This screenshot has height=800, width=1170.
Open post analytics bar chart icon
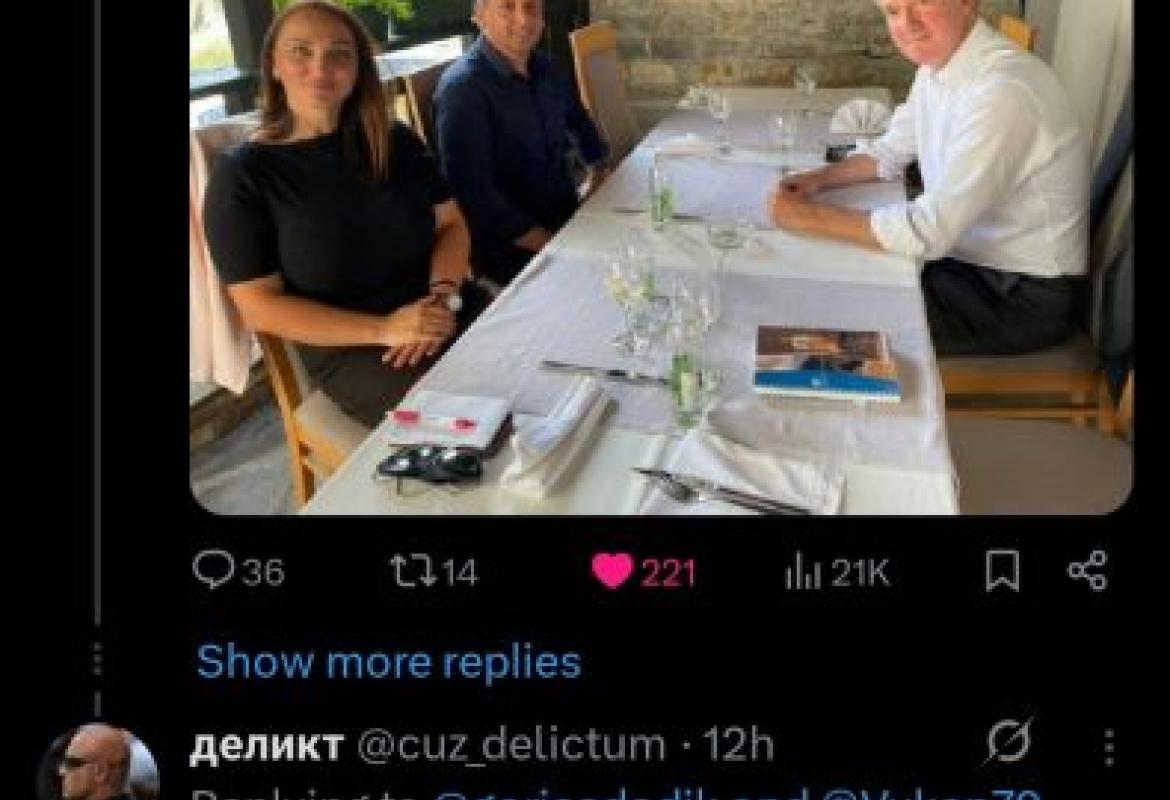pyautogui.click(x=802, y=571)
